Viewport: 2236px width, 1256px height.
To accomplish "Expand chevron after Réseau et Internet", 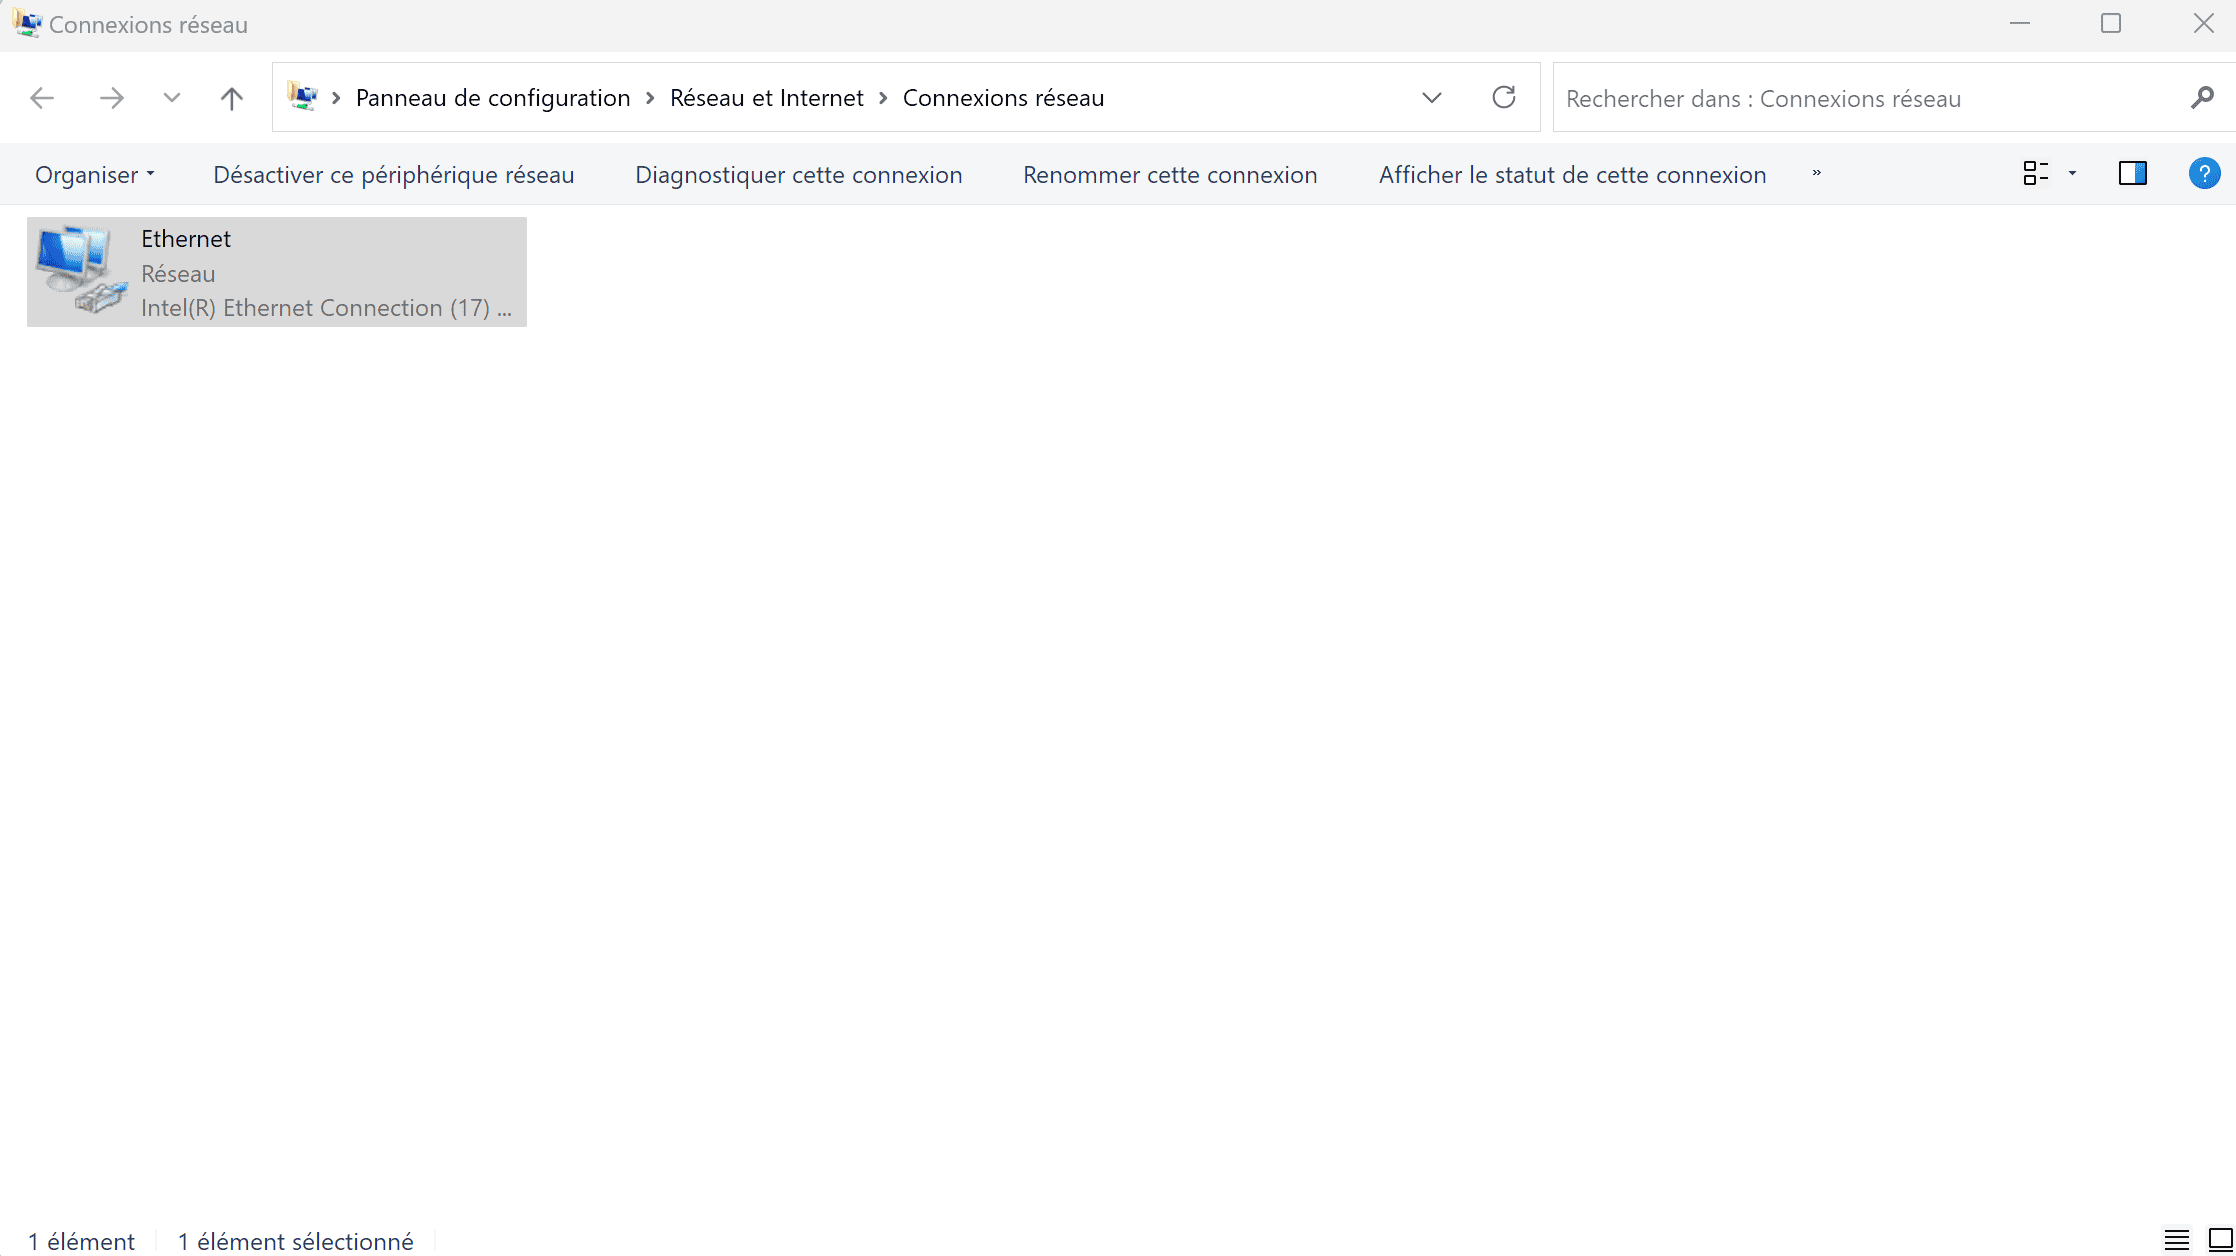I will coord(883,98).
